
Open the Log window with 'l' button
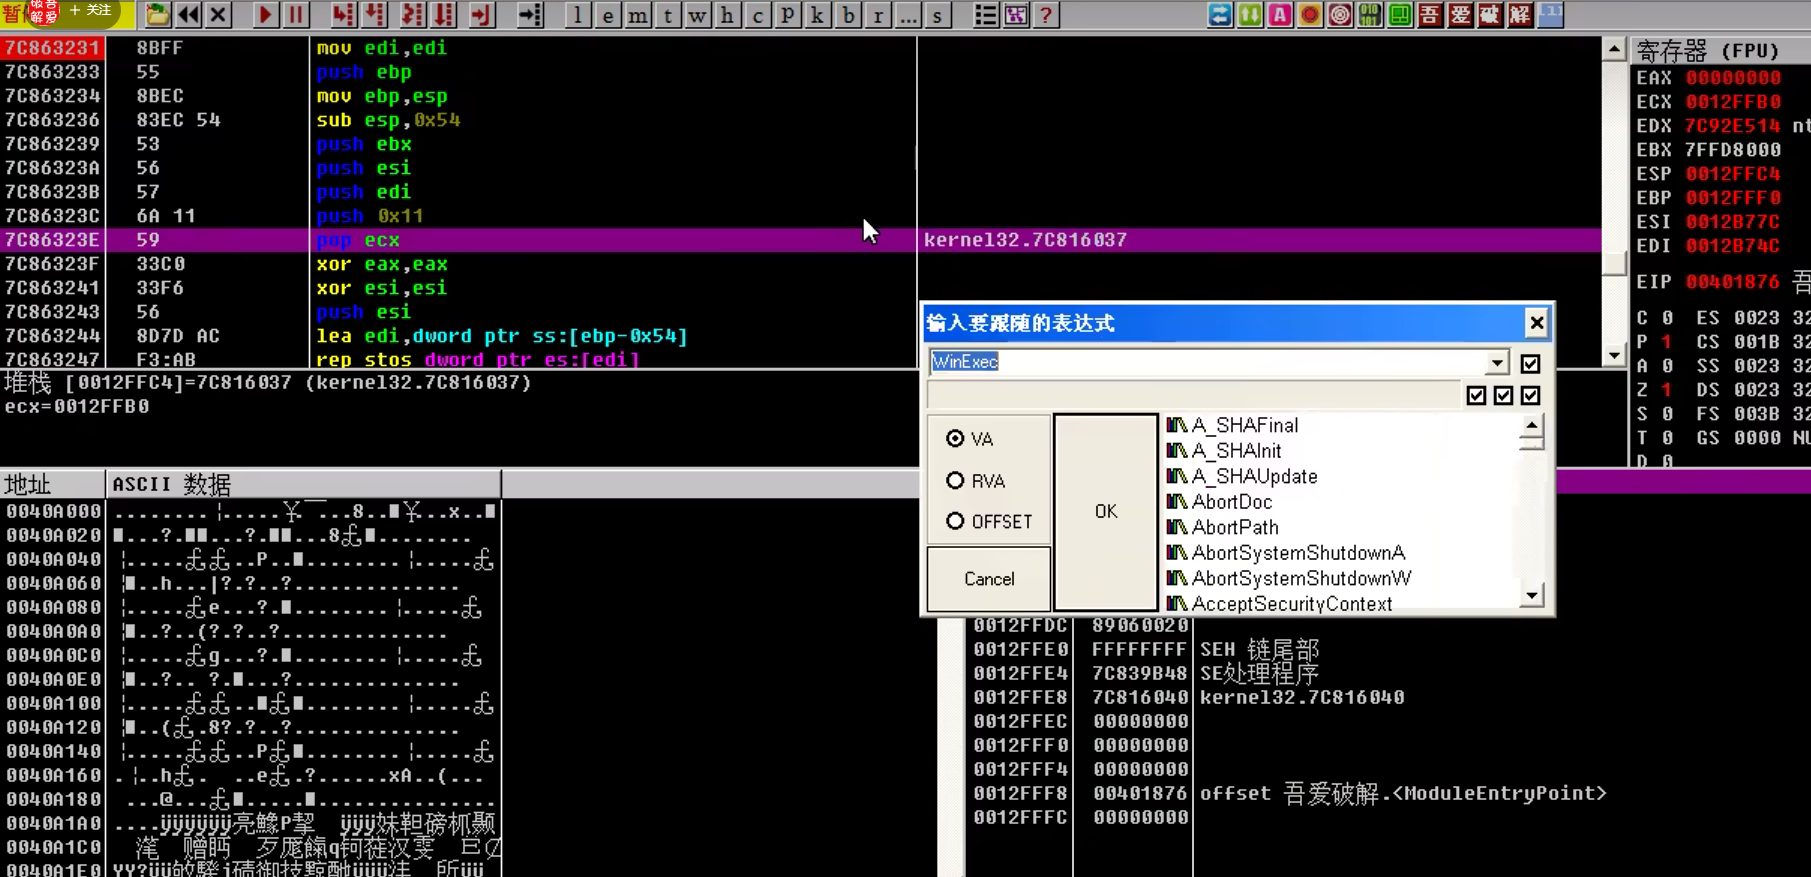pos(577,15)
